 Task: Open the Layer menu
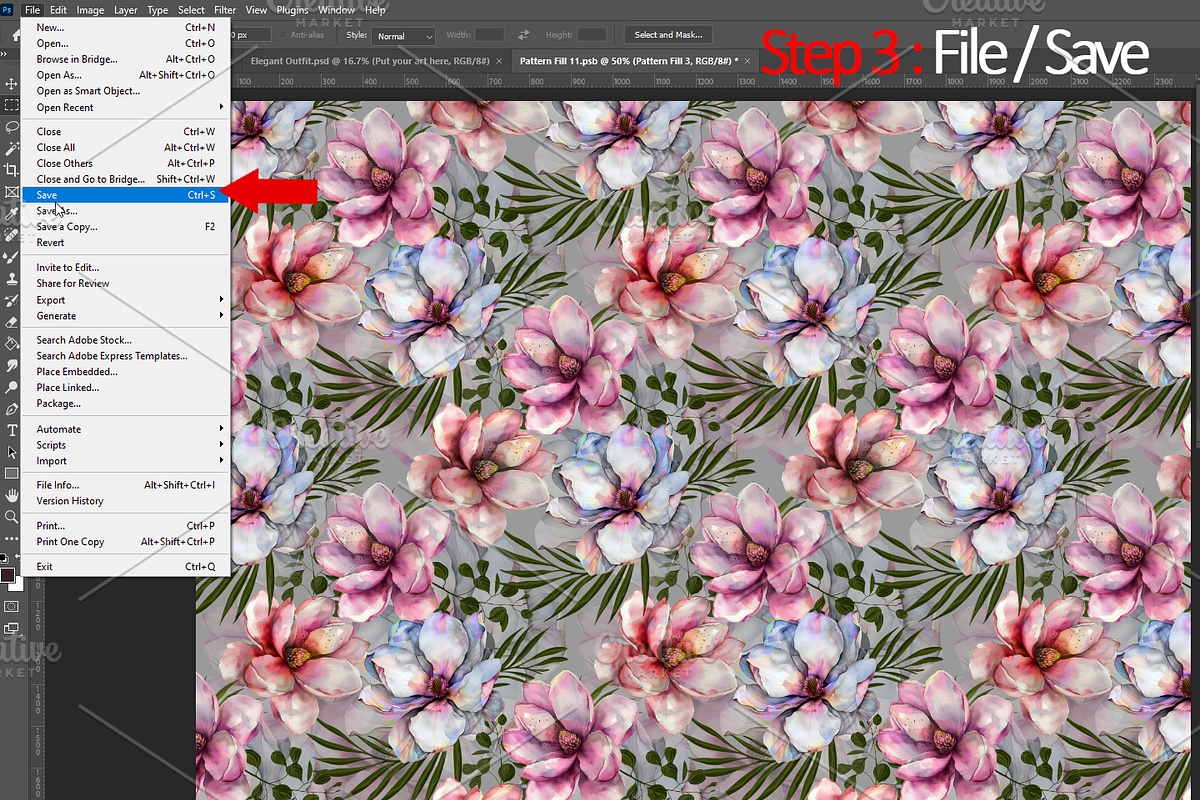click(126, 10)
